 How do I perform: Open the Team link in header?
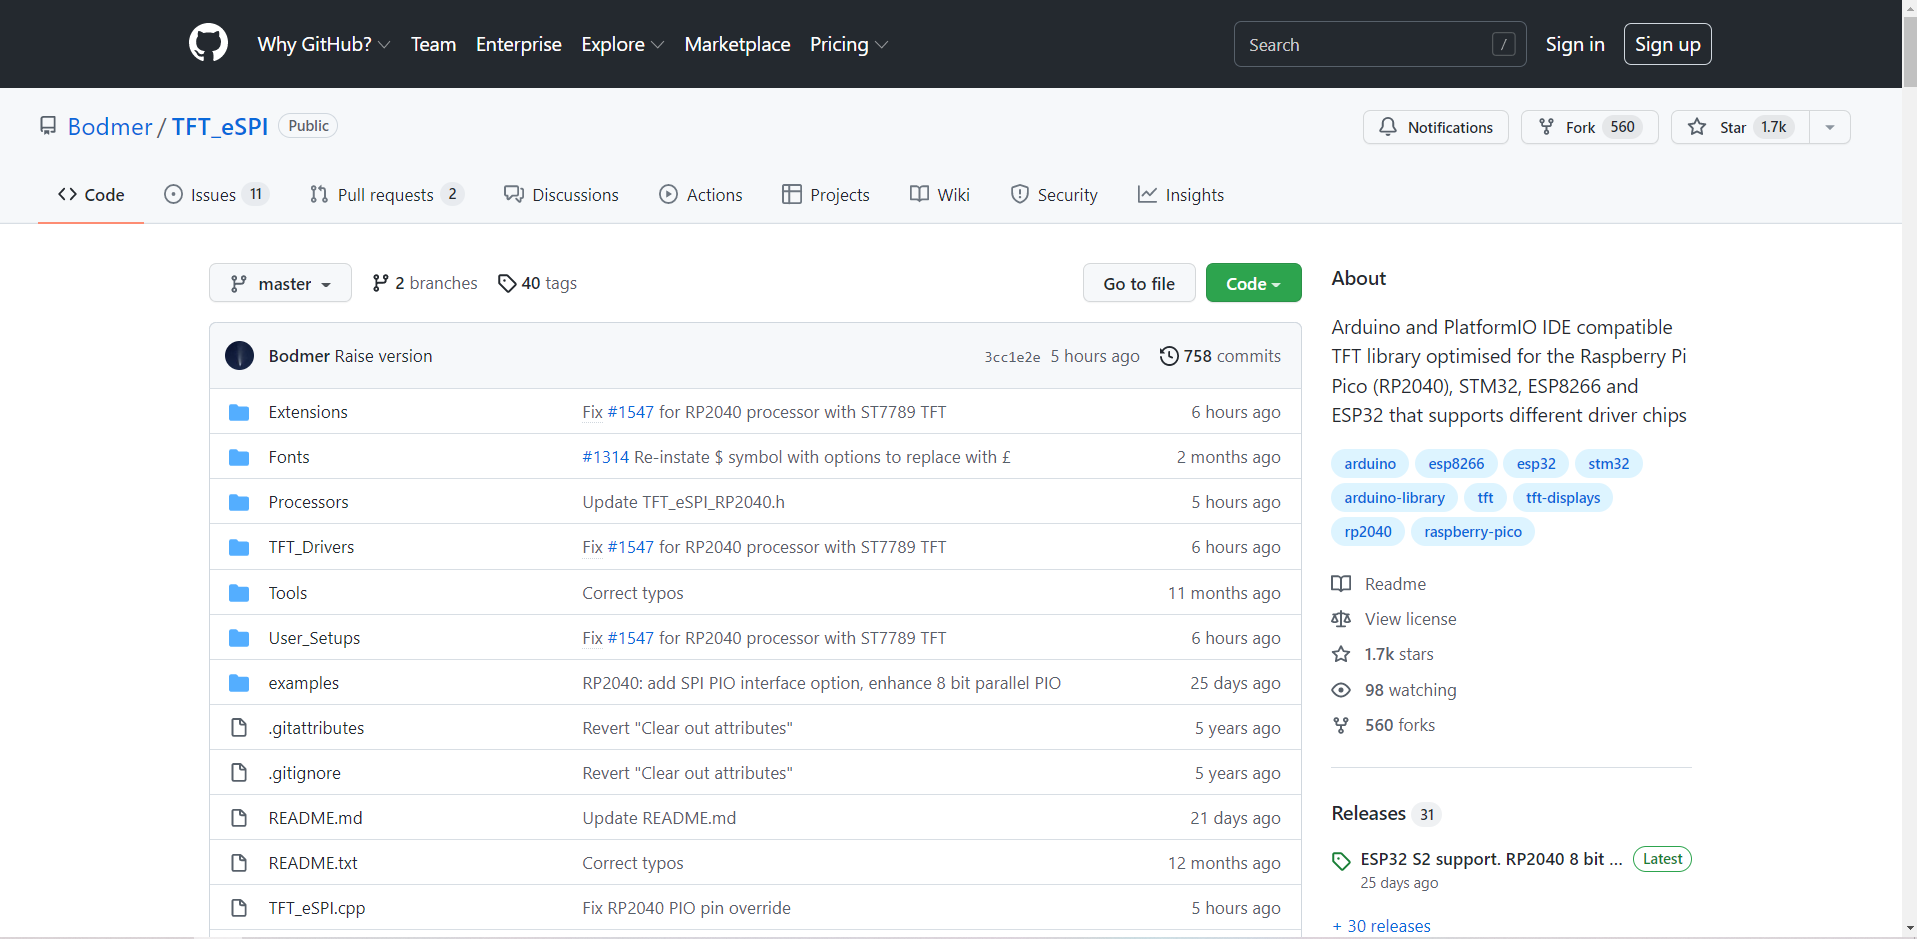[433, 44]
